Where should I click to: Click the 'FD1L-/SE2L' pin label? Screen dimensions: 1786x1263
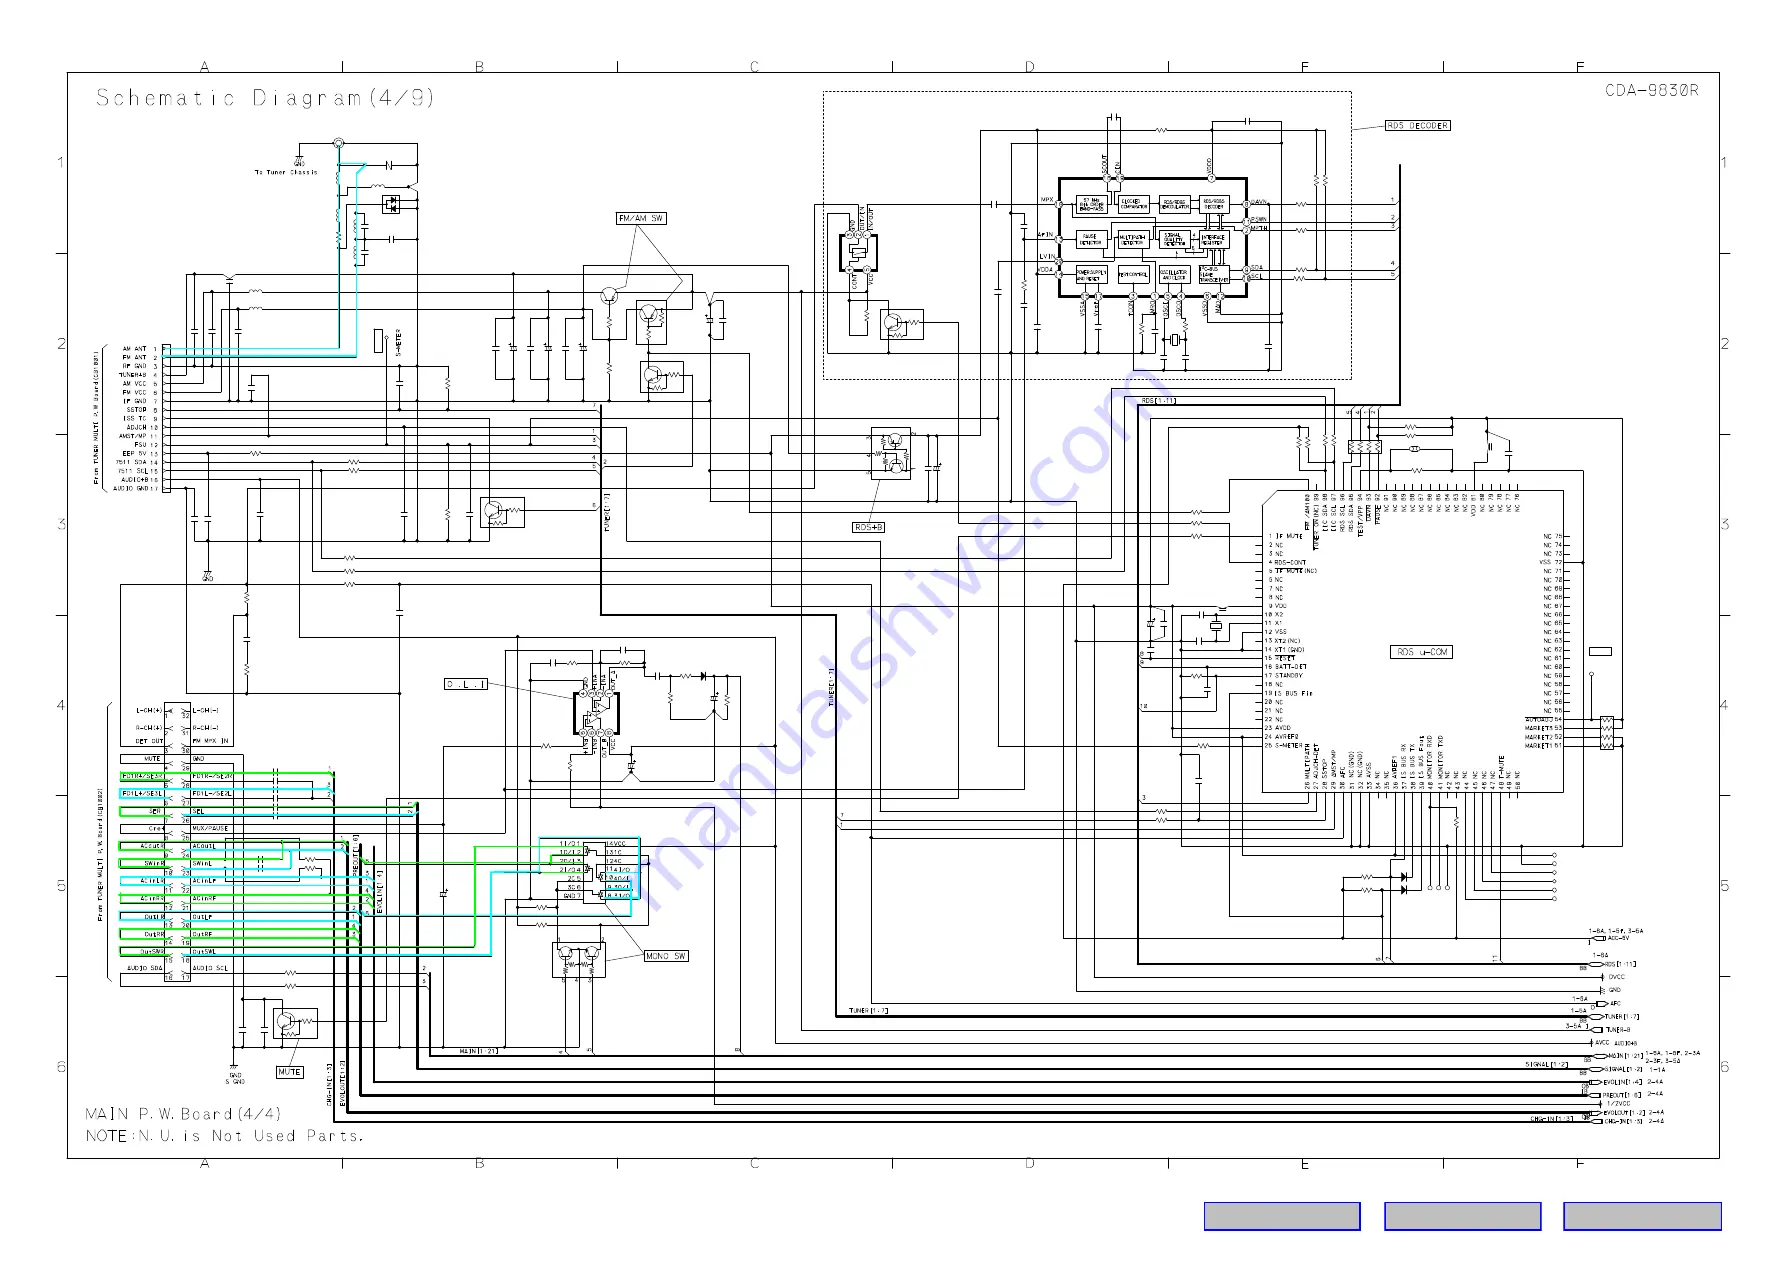(212, 793)
